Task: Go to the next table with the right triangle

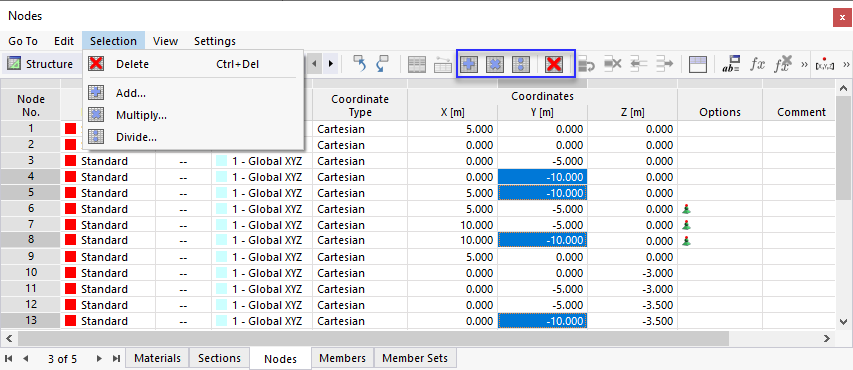Action: pos(331,64)
